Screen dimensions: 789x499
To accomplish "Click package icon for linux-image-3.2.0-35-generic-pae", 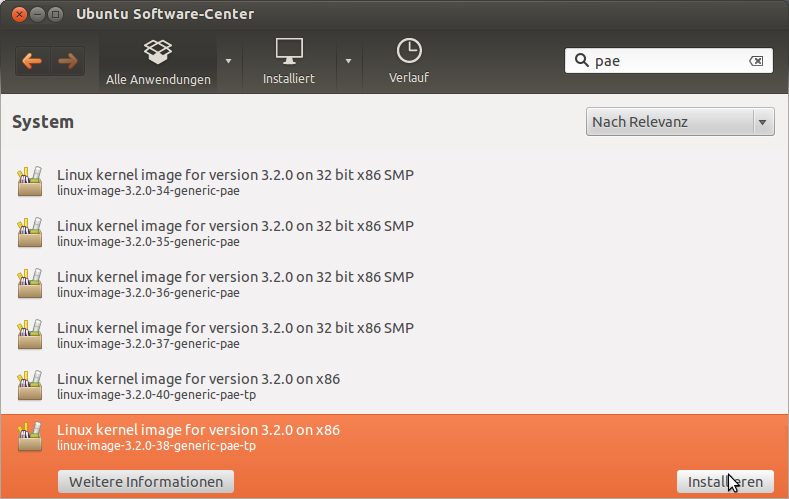I will [x=30, y=232].
